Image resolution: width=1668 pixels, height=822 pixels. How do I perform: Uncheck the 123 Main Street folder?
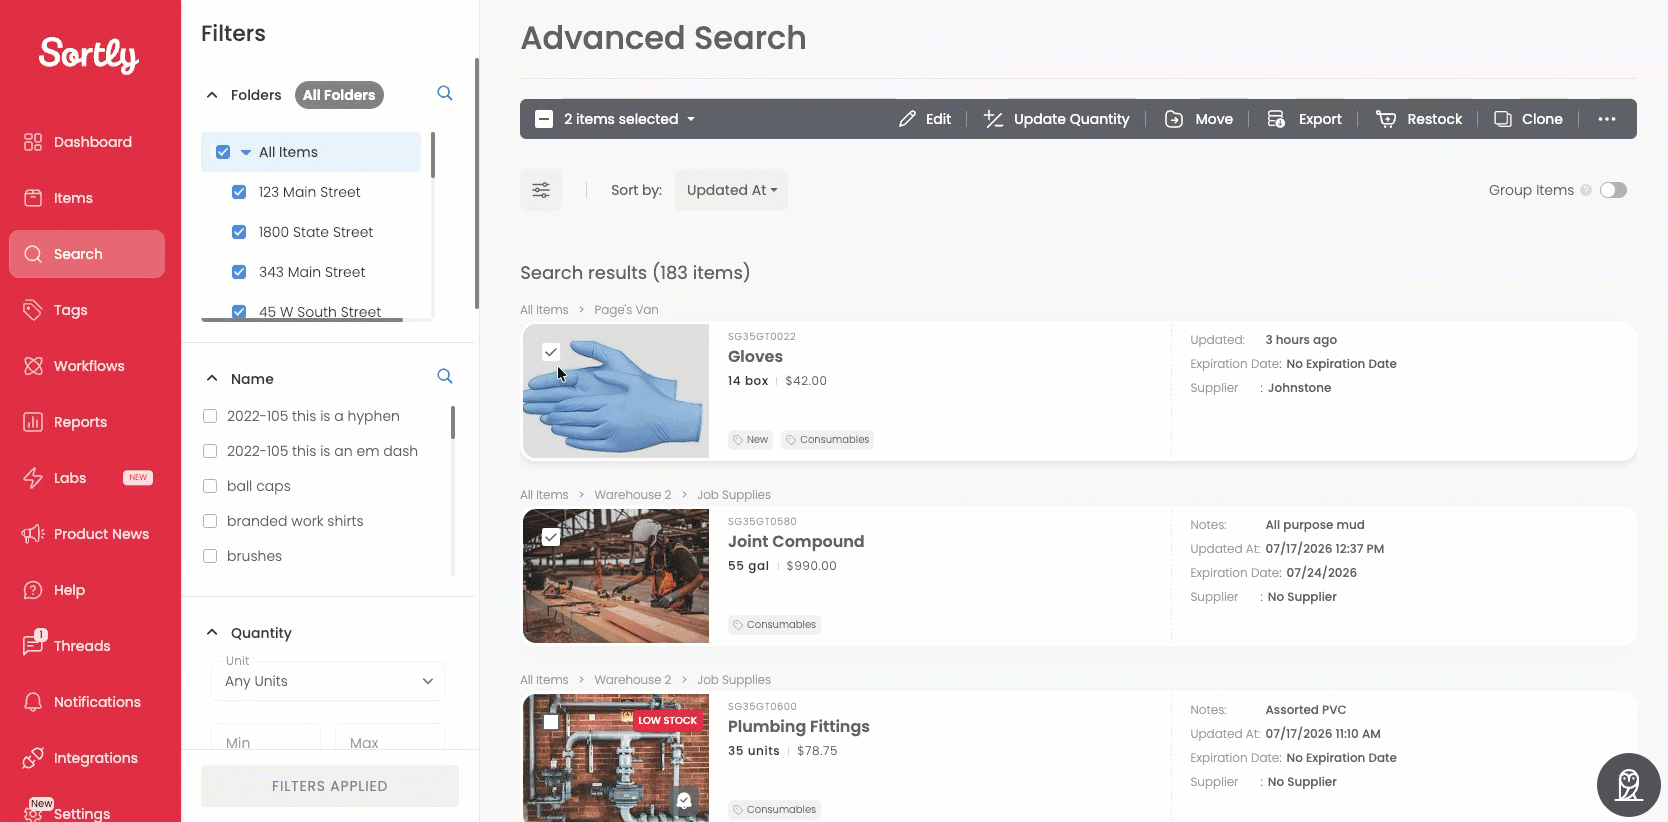239,192
